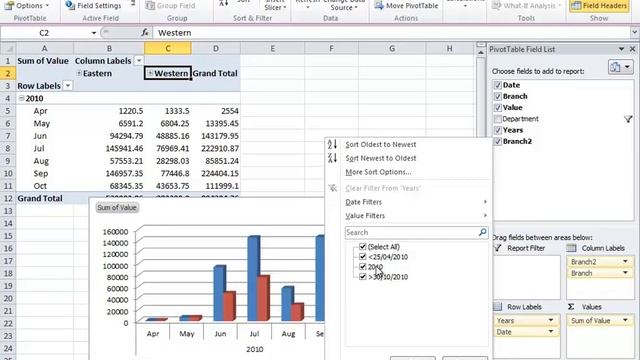Open Field Settings dialog
The height and width of the screenshot is (360, 640).
[93, 6]
